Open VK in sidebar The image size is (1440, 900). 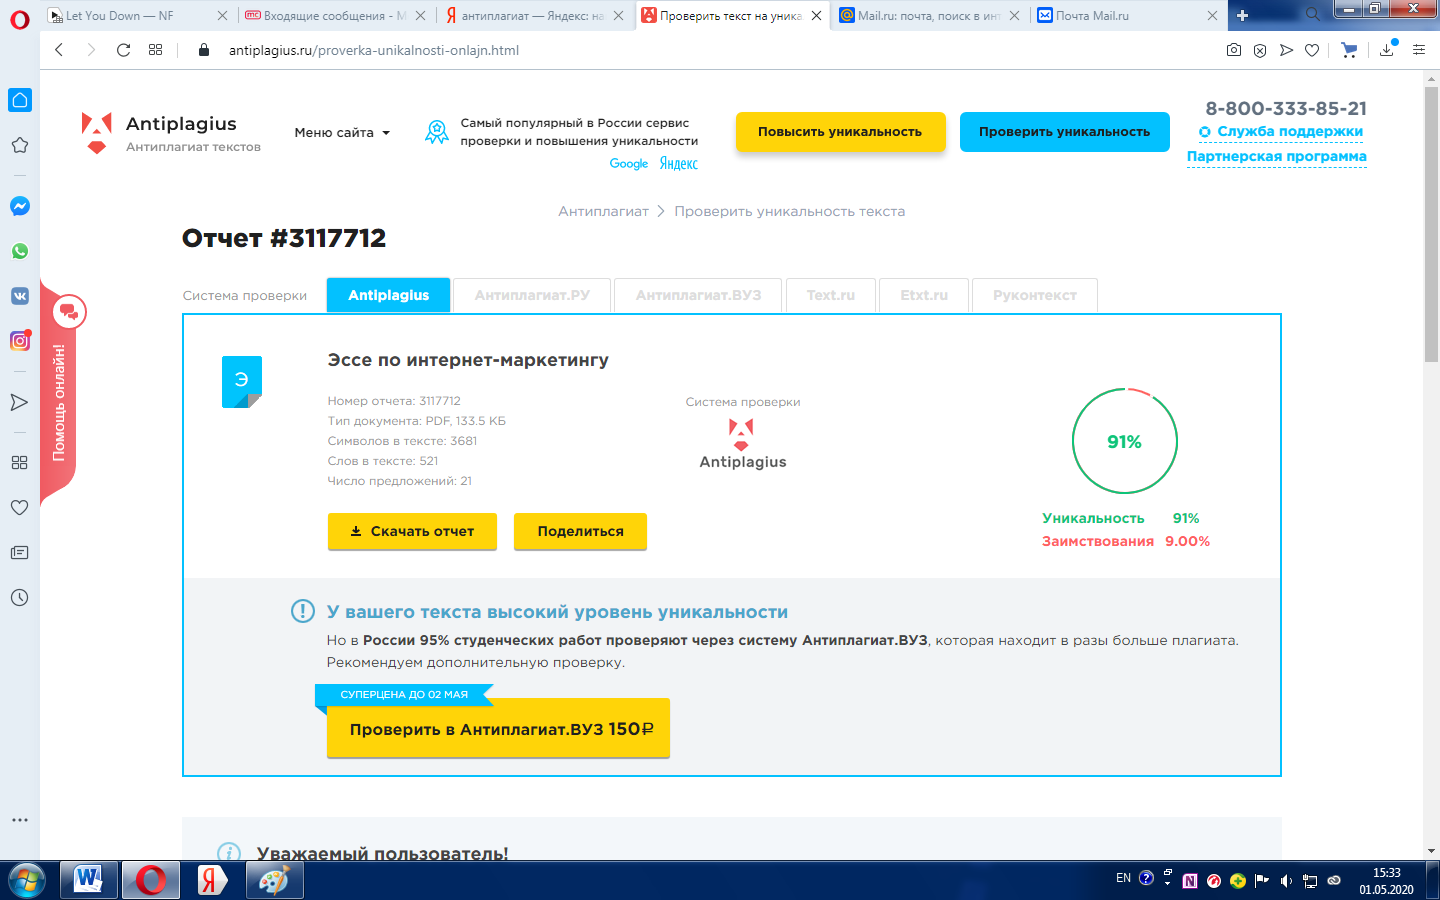coord(19,296)
